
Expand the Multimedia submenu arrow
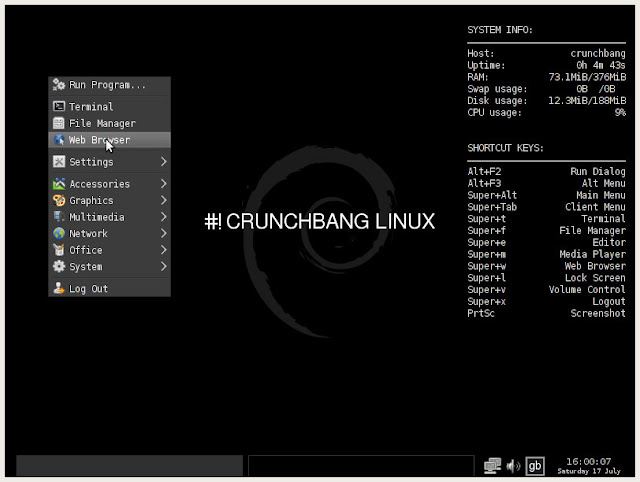tap(164, 217)
